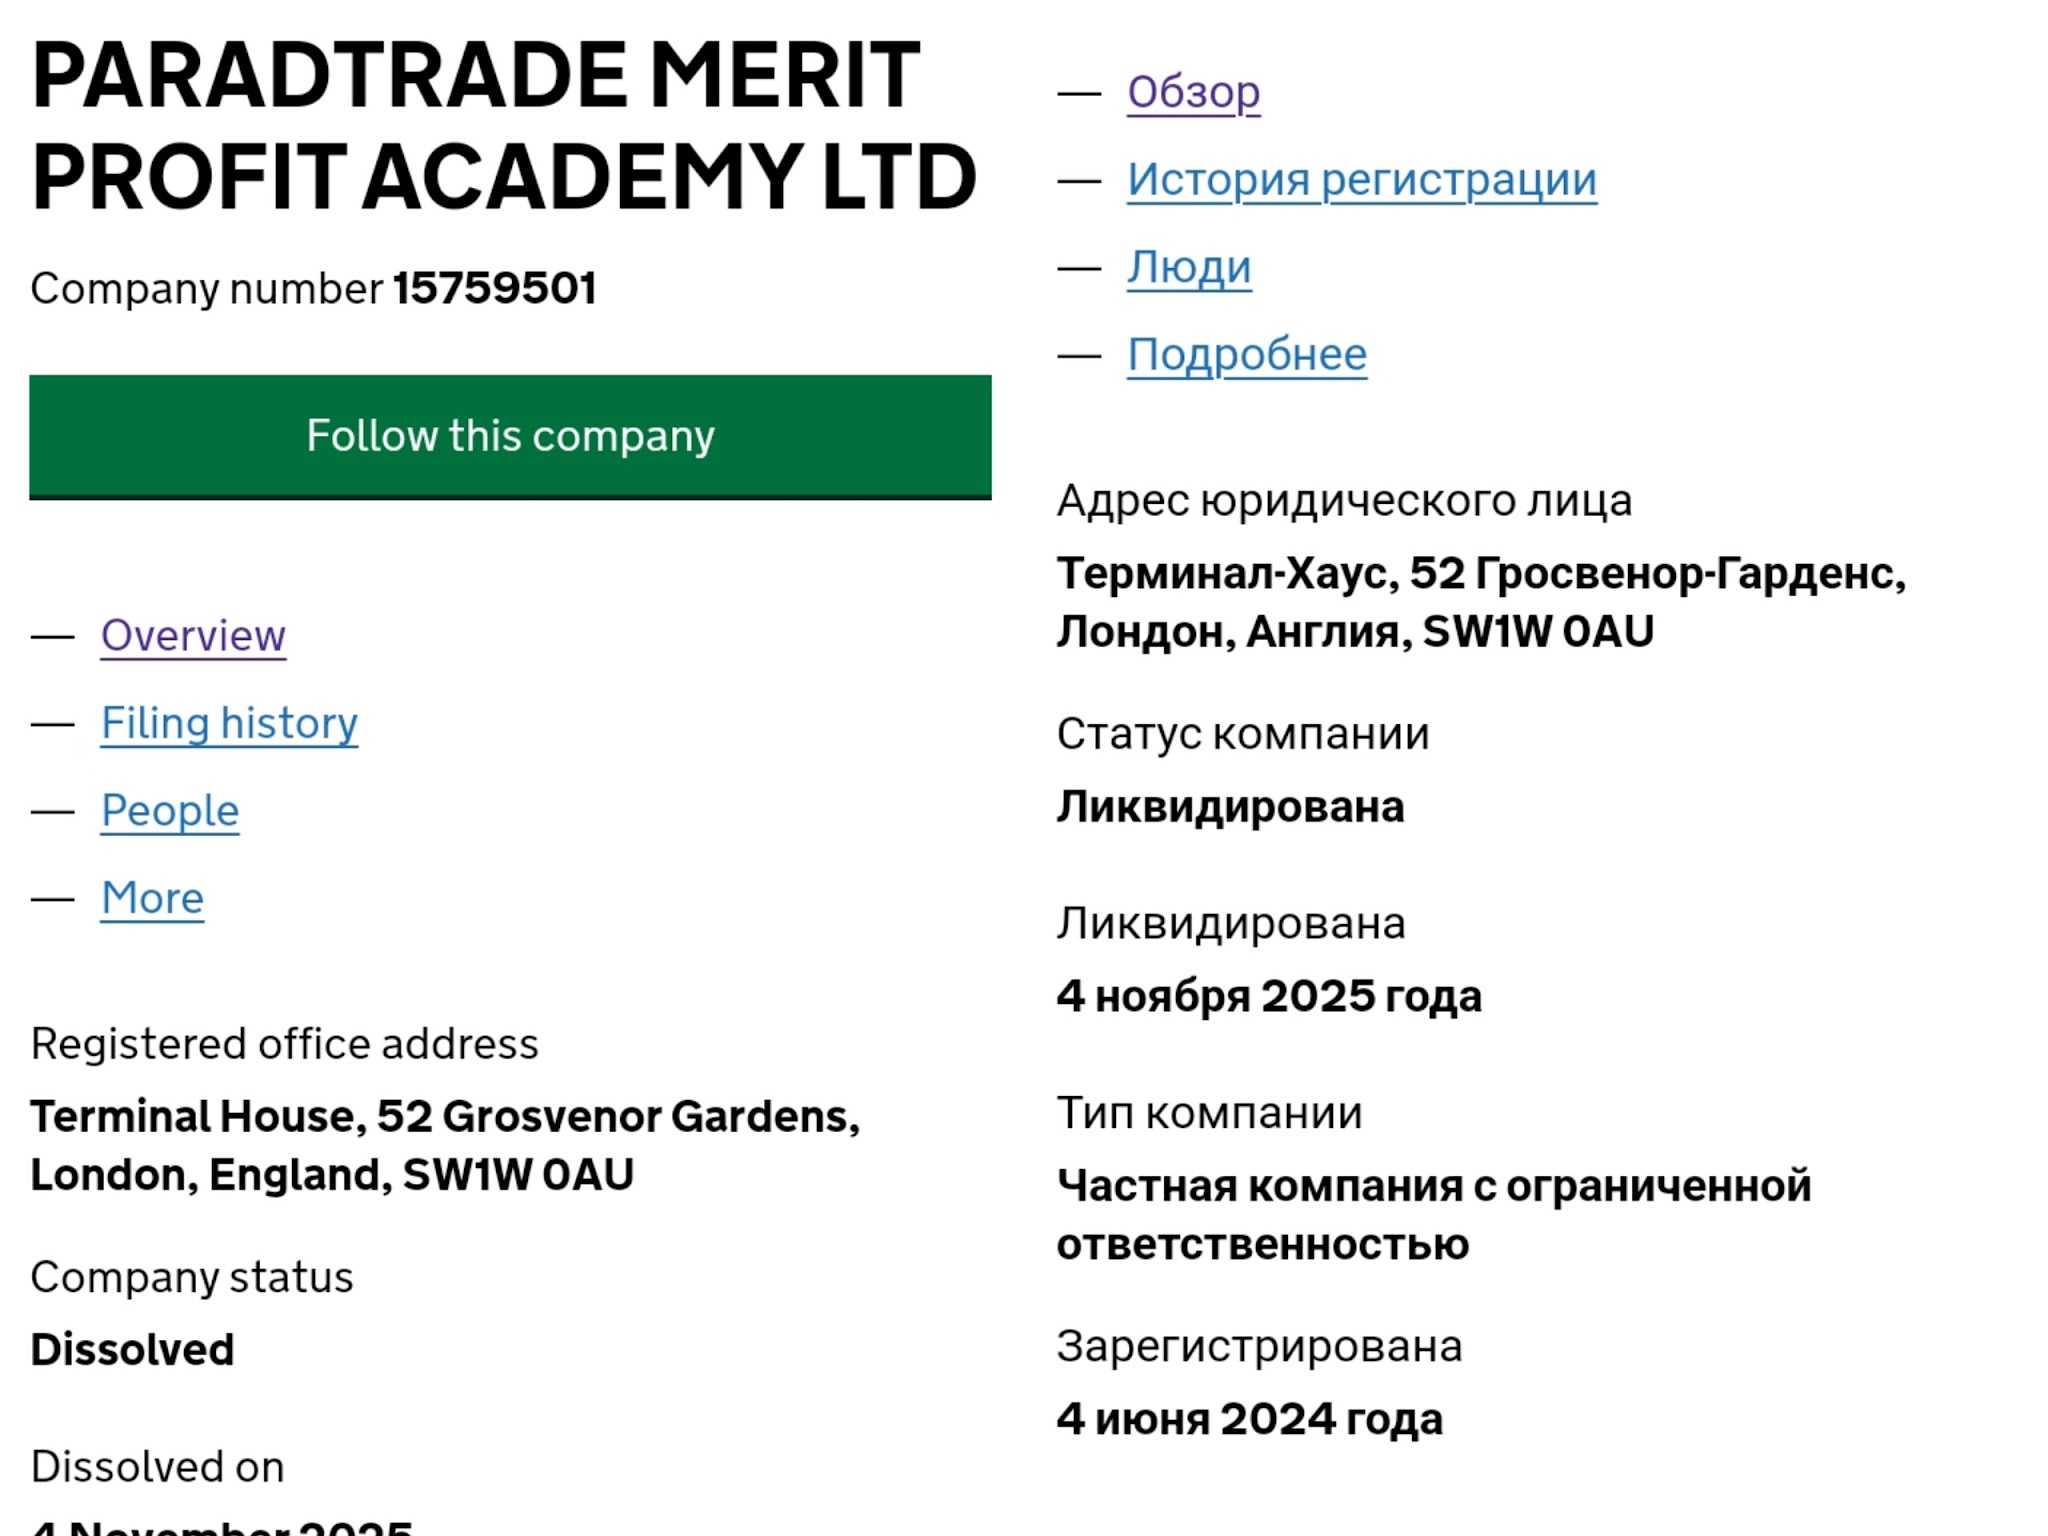This screenshot has width=2048, height=1536.
Task: Click the Terminal House English address text
Action: 445,1146
